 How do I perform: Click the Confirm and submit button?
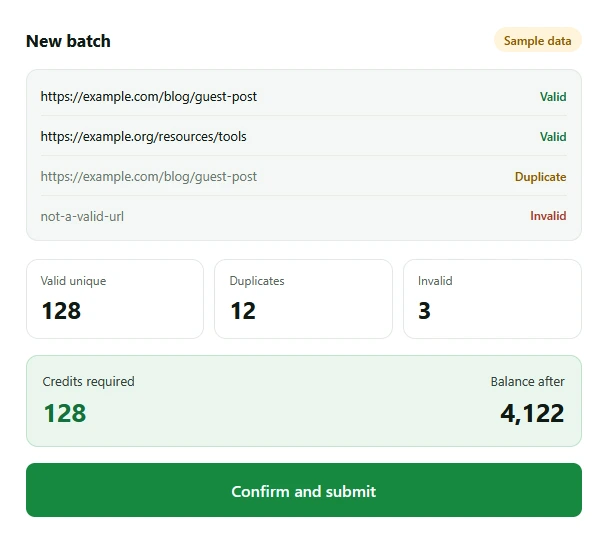click(x=304, y=490)
